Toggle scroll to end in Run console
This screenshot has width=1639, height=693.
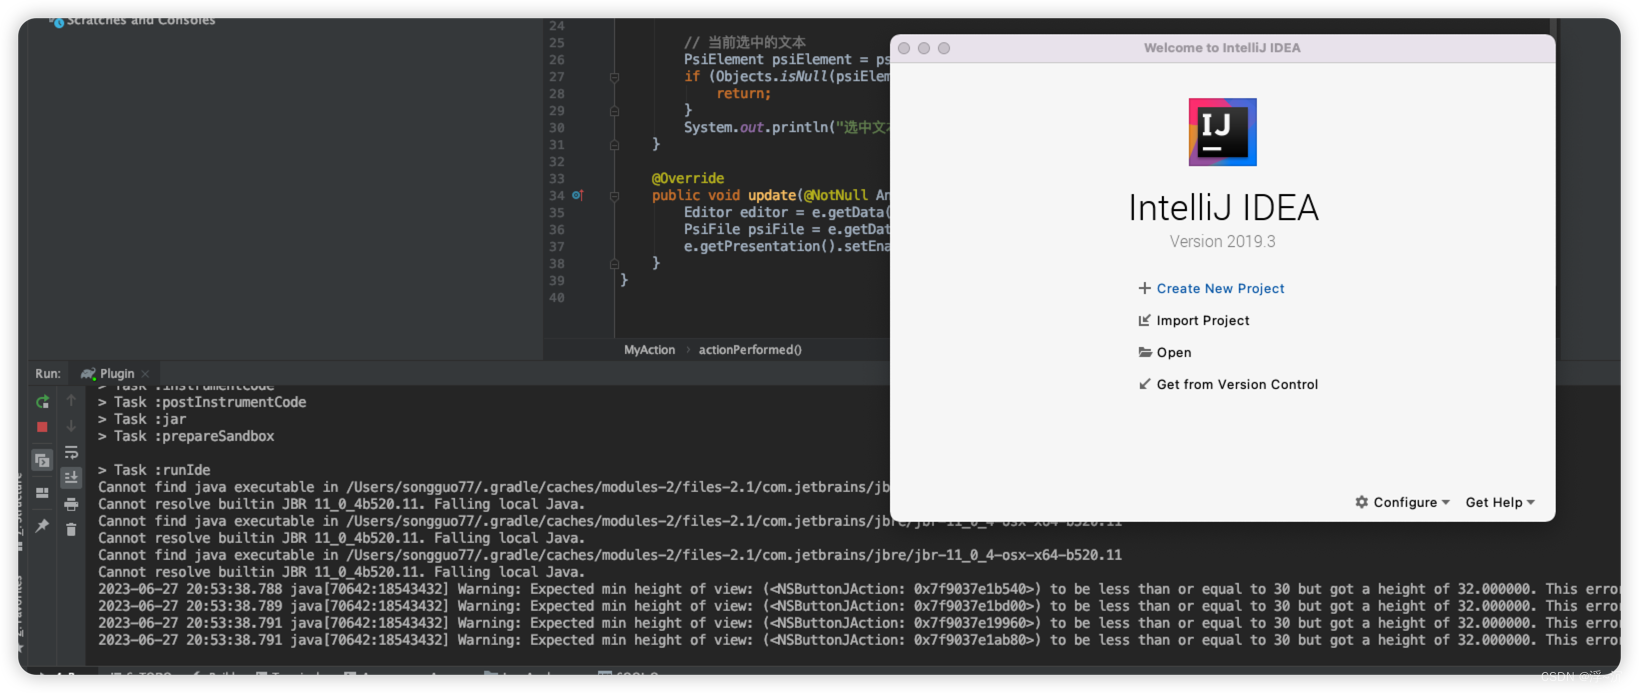[71, 478]
